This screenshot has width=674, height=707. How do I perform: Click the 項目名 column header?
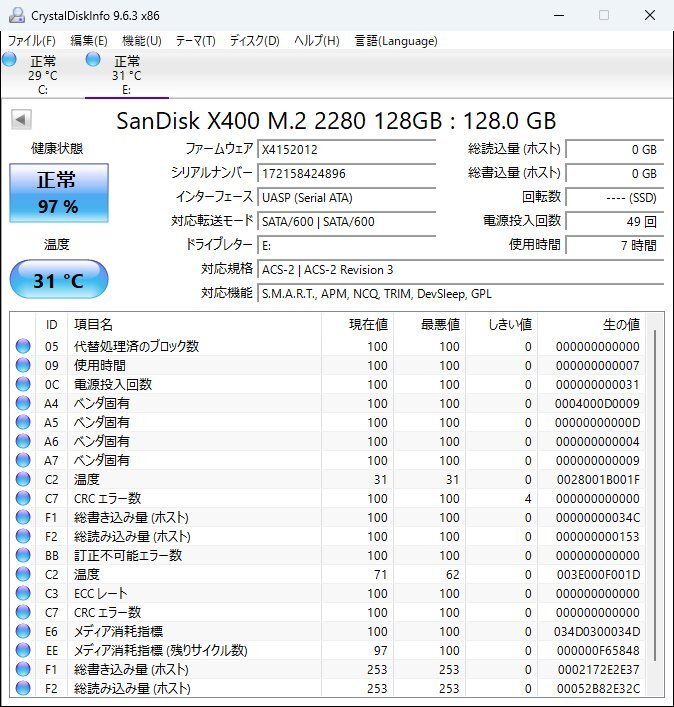click(x=194, y=324)
